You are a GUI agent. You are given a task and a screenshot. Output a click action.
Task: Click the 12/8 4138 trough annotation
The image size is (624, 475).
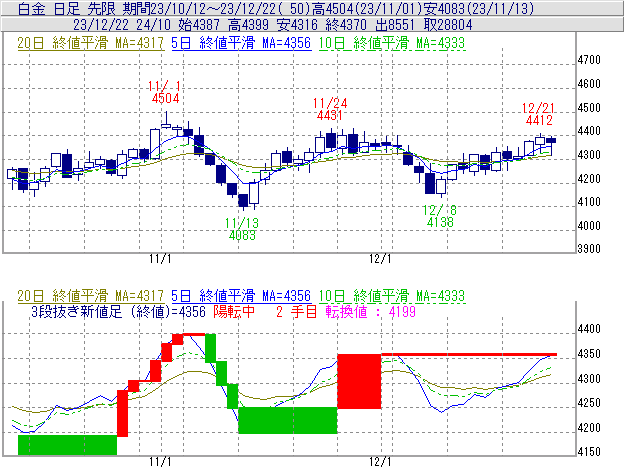[439, 216]
